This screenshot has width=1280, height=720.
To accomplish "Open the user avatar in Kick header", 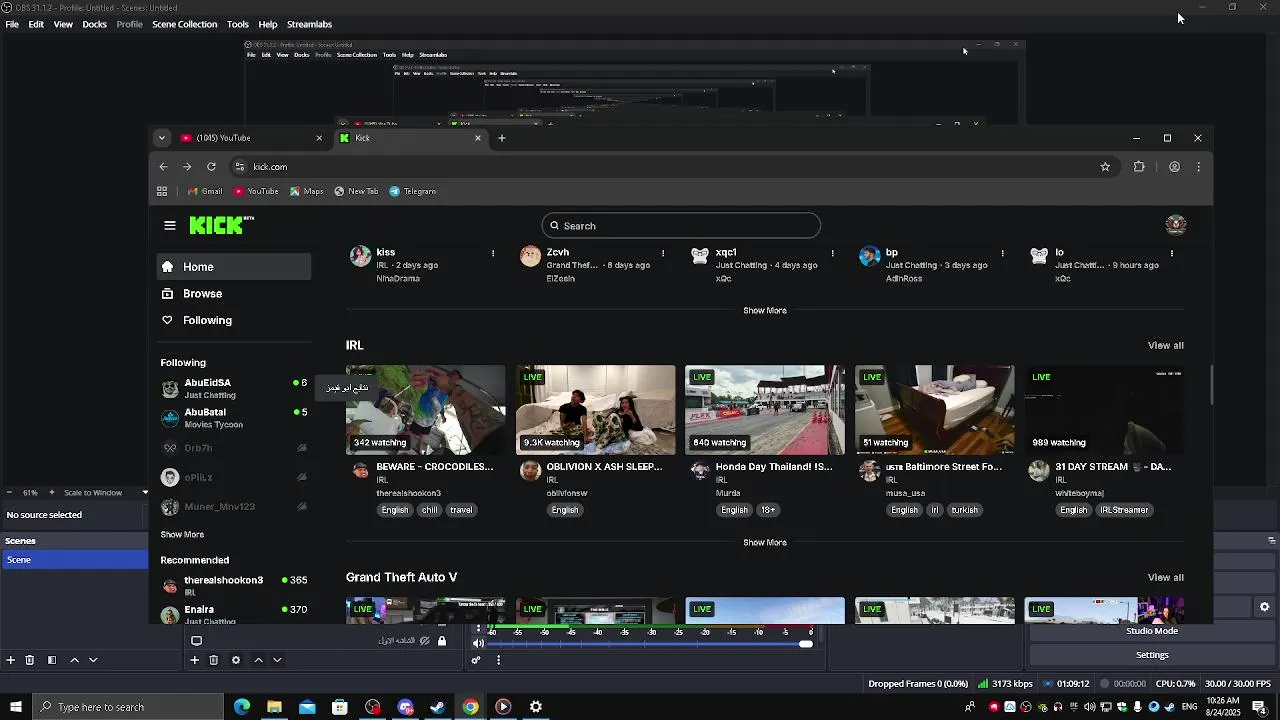I will [1176, 225].
